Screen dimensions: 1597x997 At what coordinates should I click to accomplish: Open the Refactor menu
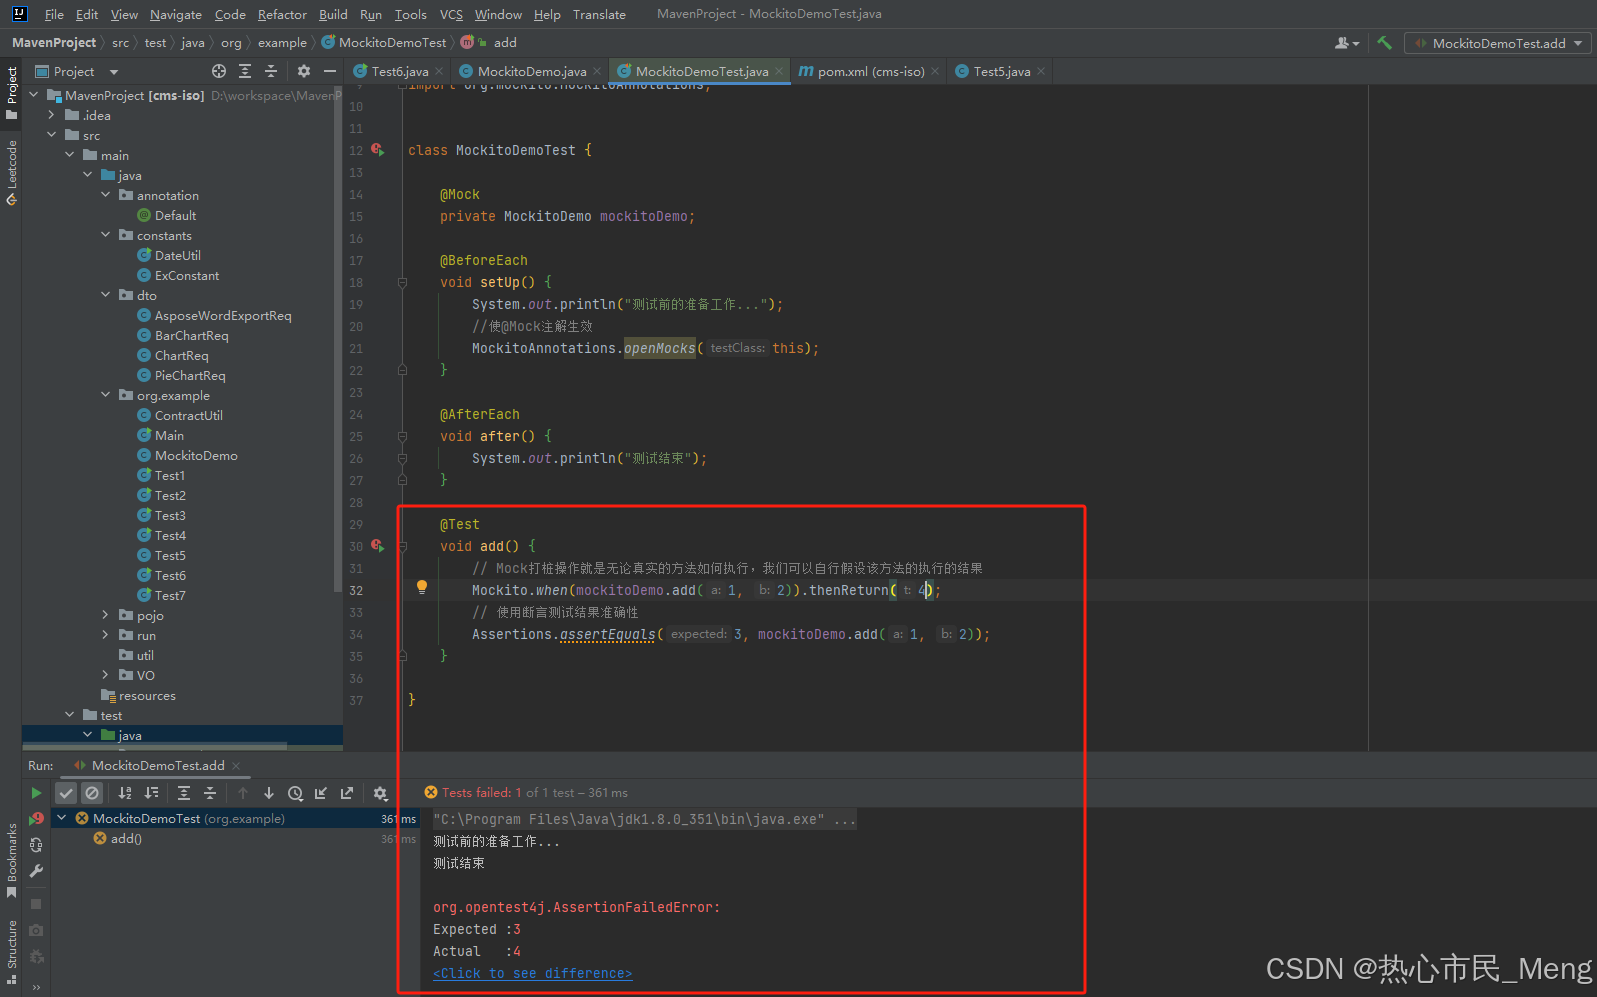(x=282, y=15)
